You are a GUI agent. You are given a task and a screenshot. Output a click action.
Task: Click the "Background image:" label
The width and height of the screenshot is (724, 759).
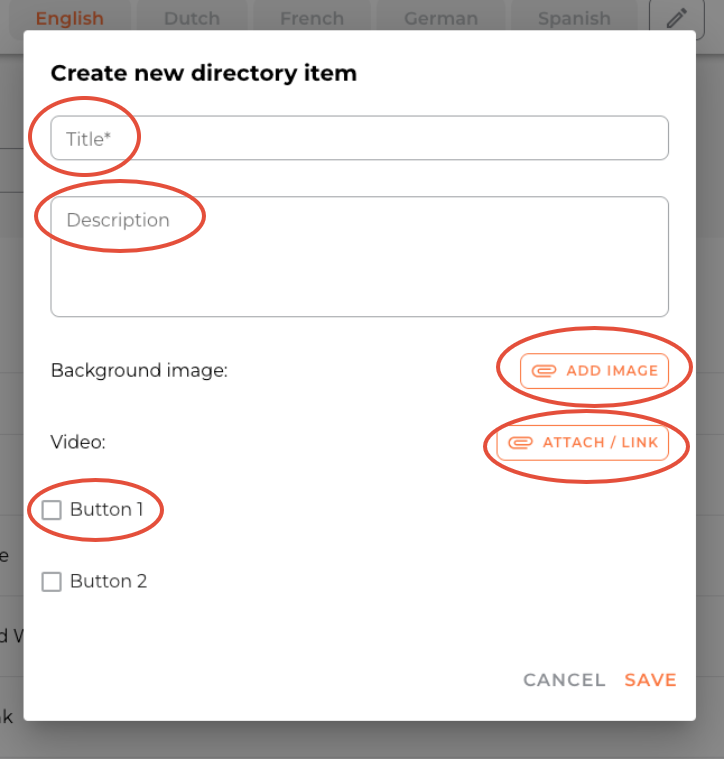[139, 371]
